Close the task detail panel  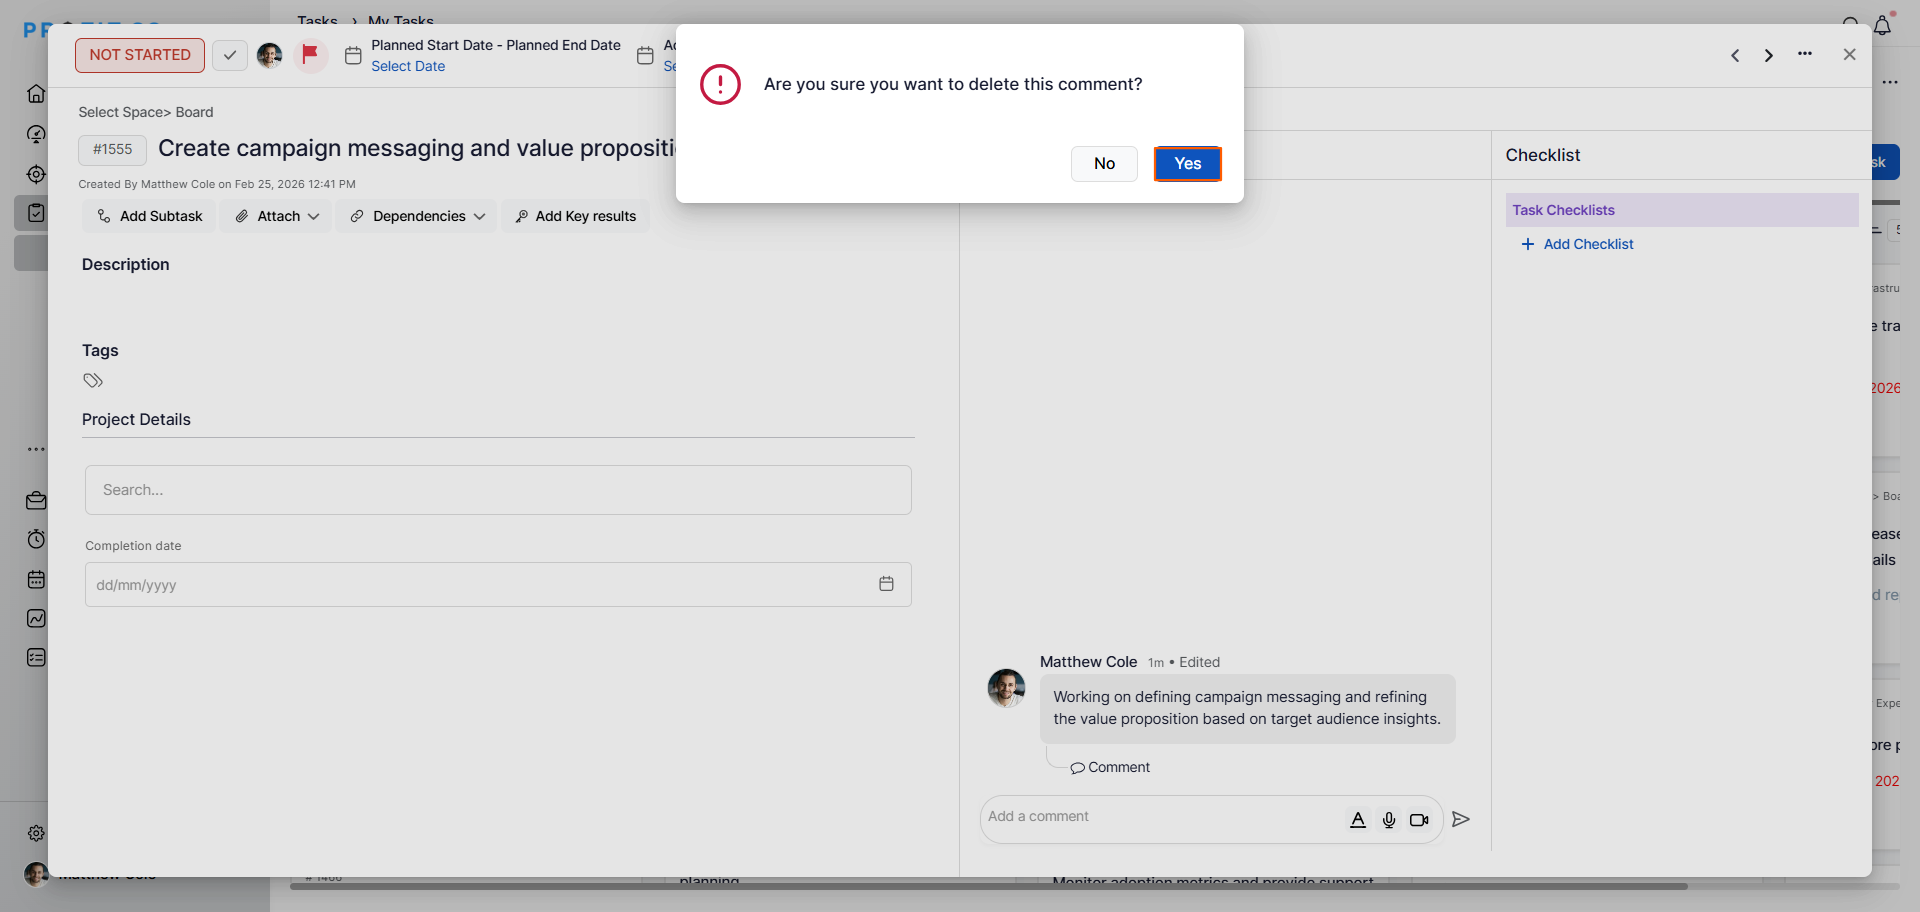1849,55
